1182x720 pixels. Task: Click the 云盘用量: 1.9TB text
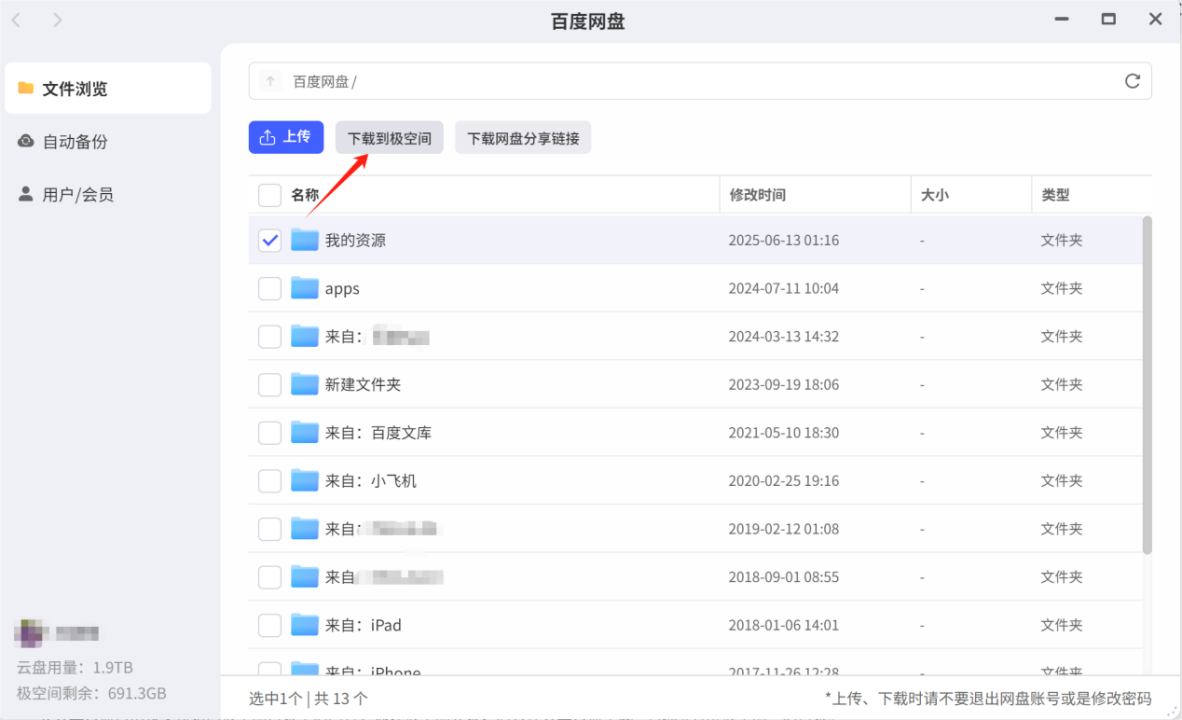click(75, 667)
